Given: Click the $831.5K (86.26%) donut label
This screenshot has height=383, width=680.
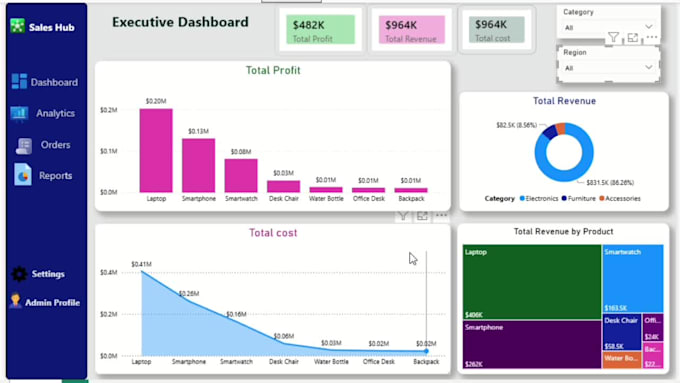Looking at the screenshot, I should (610, 183).
